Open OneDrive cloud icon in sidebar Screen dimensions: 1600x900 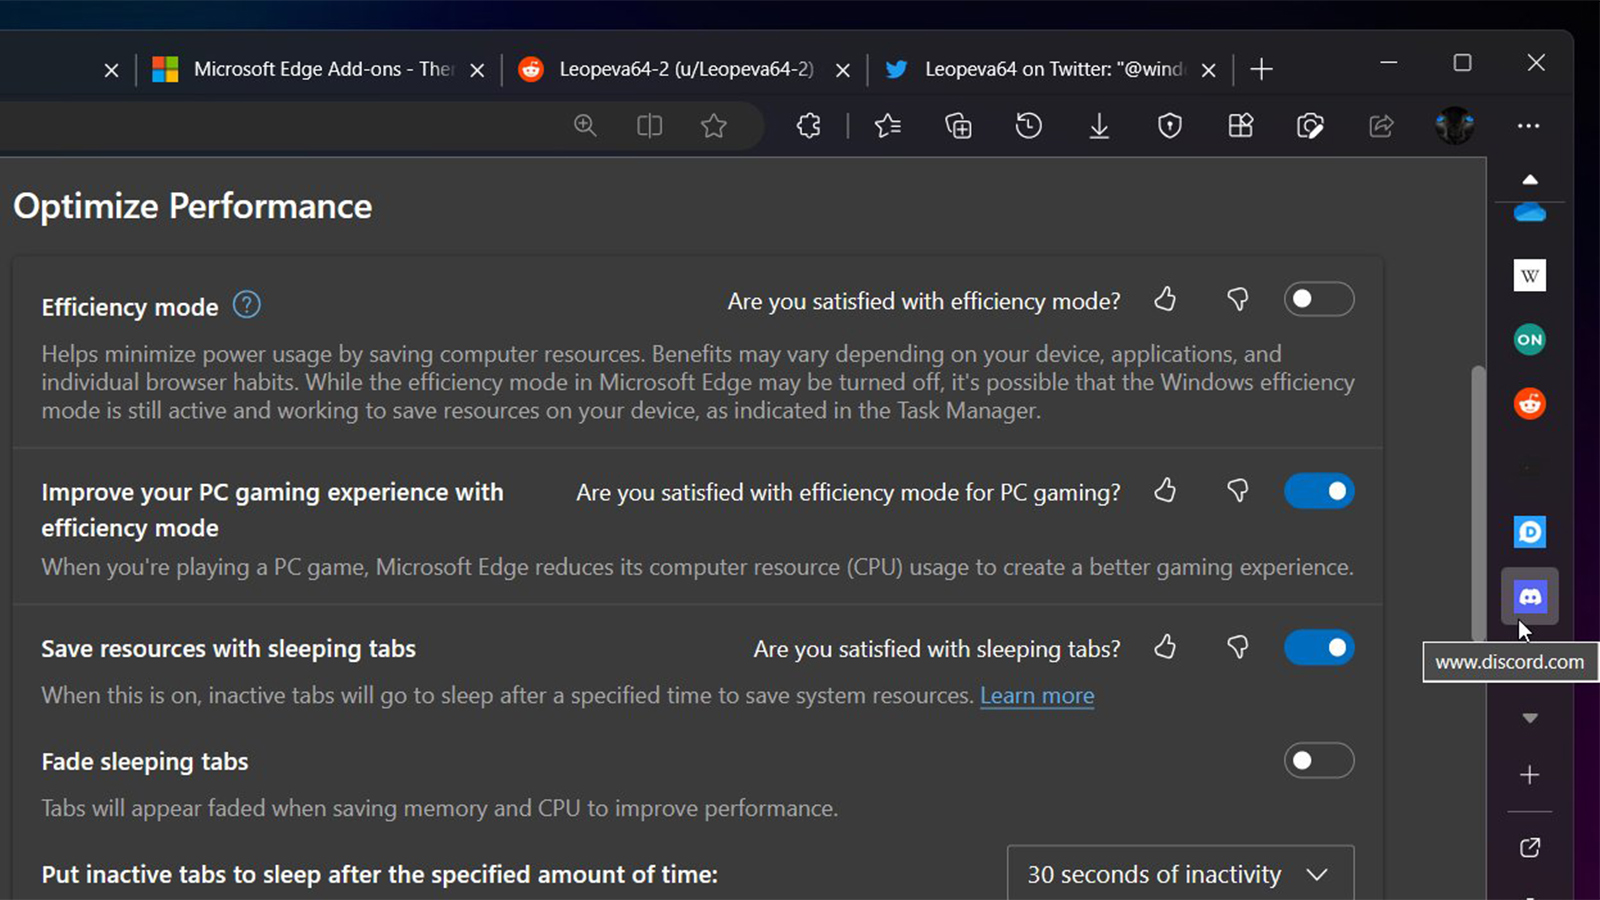(1530, 212)
